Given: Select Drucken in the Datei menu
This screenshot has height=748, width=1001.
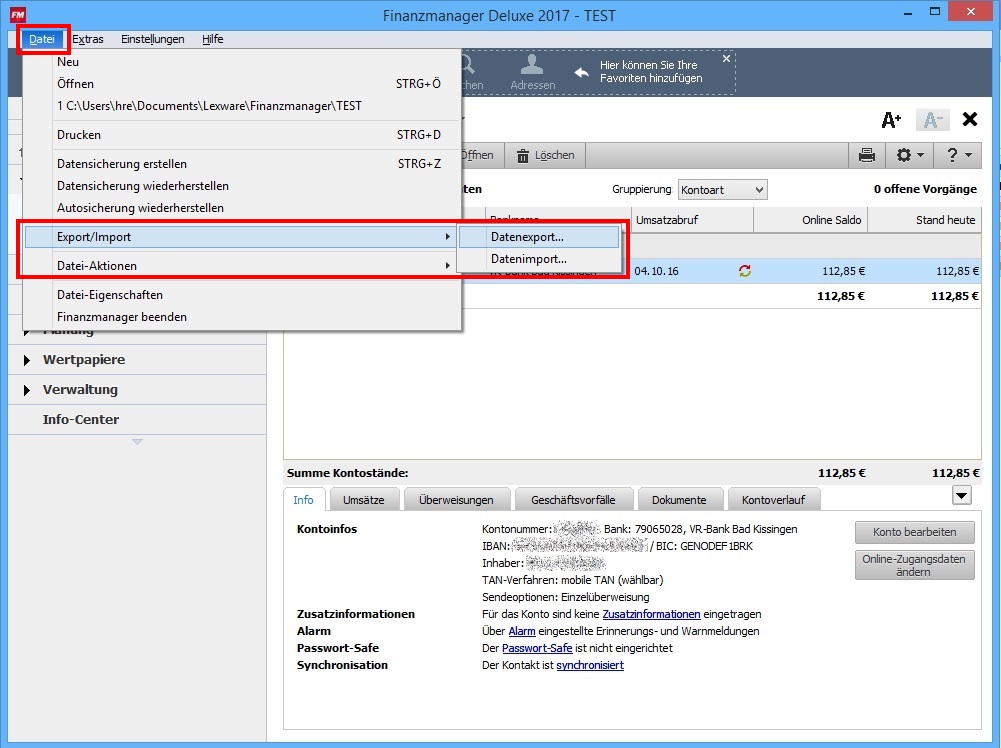Looking at the screenshot, I should 242,135.
